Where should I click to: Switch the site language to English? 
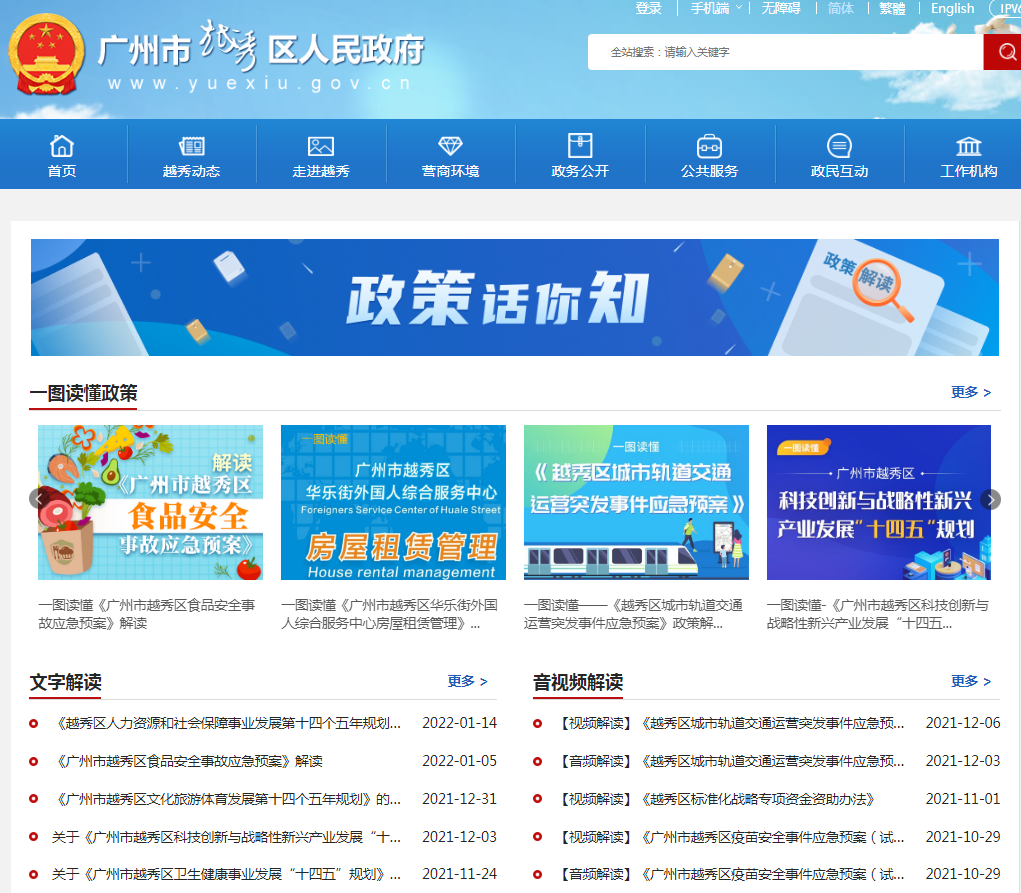point(952,8)
